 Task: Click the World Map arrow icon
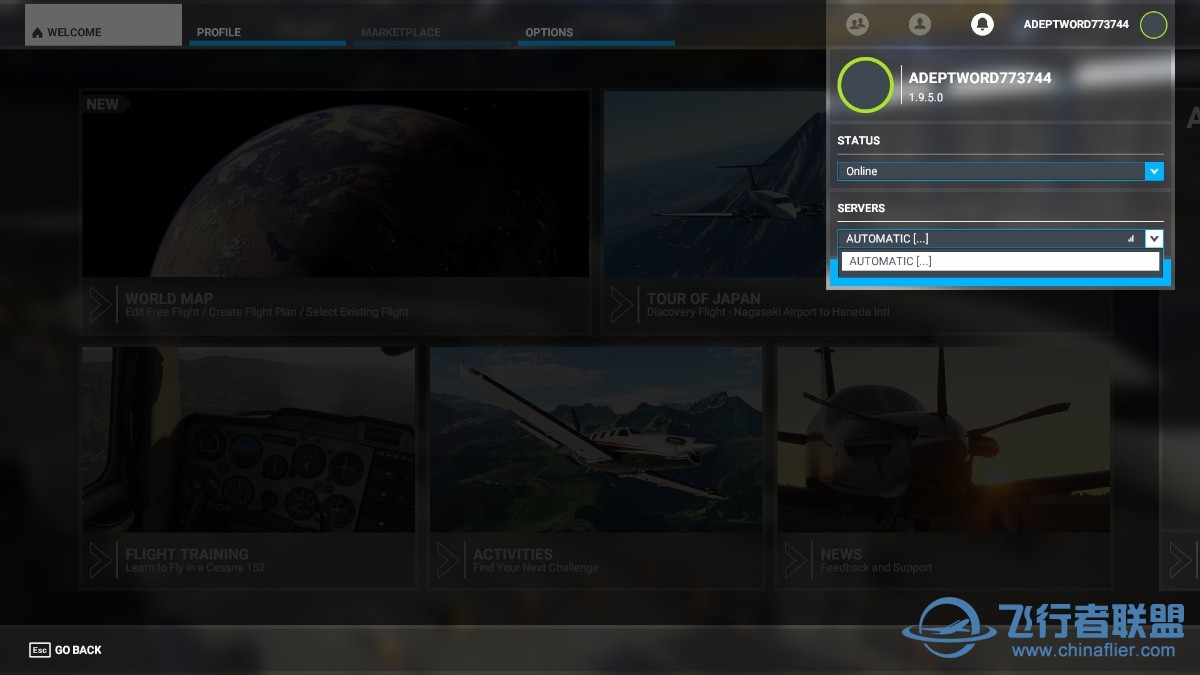101,304
